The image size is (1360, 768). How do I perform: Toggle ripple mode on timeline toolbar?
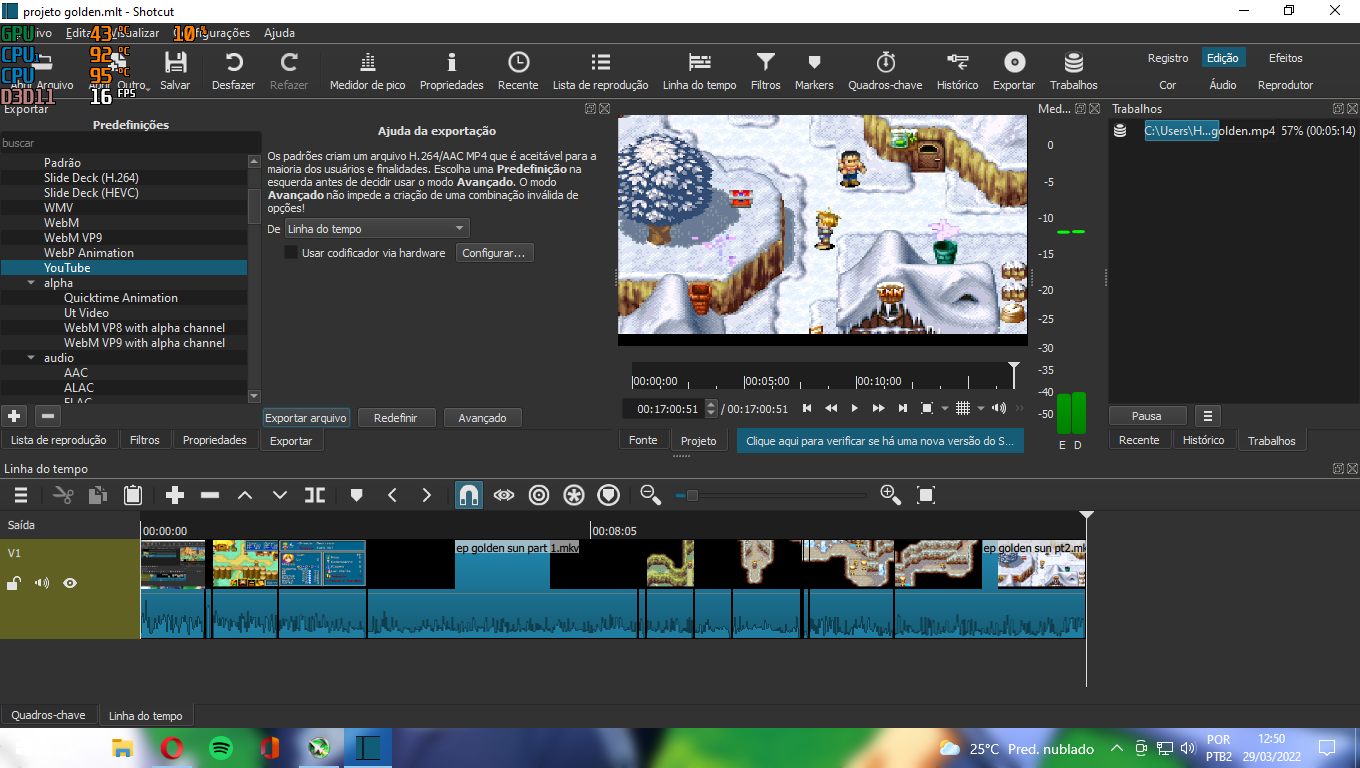[539, 494]
